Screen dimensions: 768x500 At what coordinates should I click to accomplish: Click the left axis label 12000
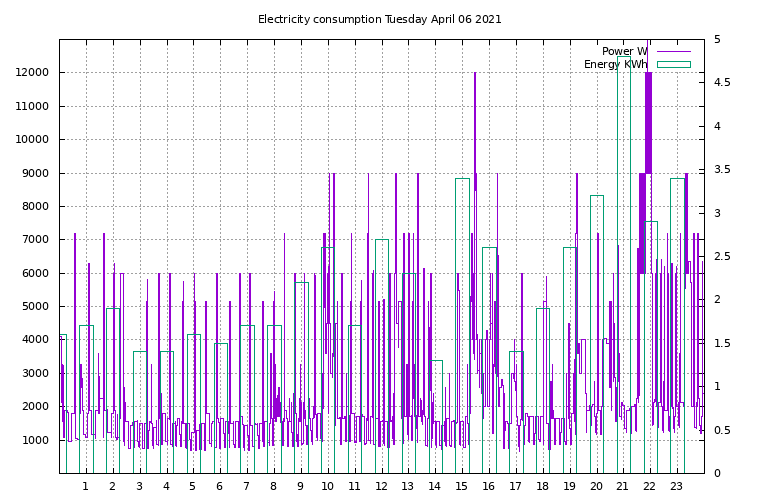[32, 72]
